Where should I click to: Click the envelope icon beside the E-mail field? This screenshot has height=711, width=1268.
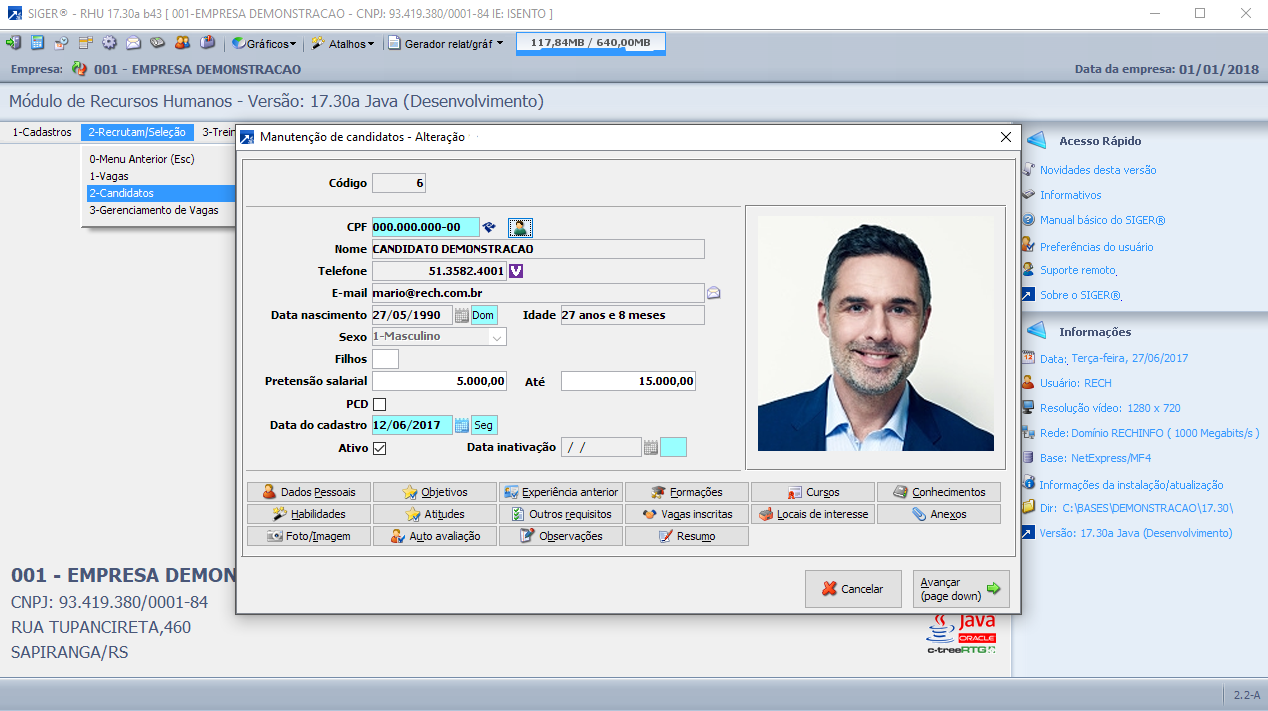point(714,293)
